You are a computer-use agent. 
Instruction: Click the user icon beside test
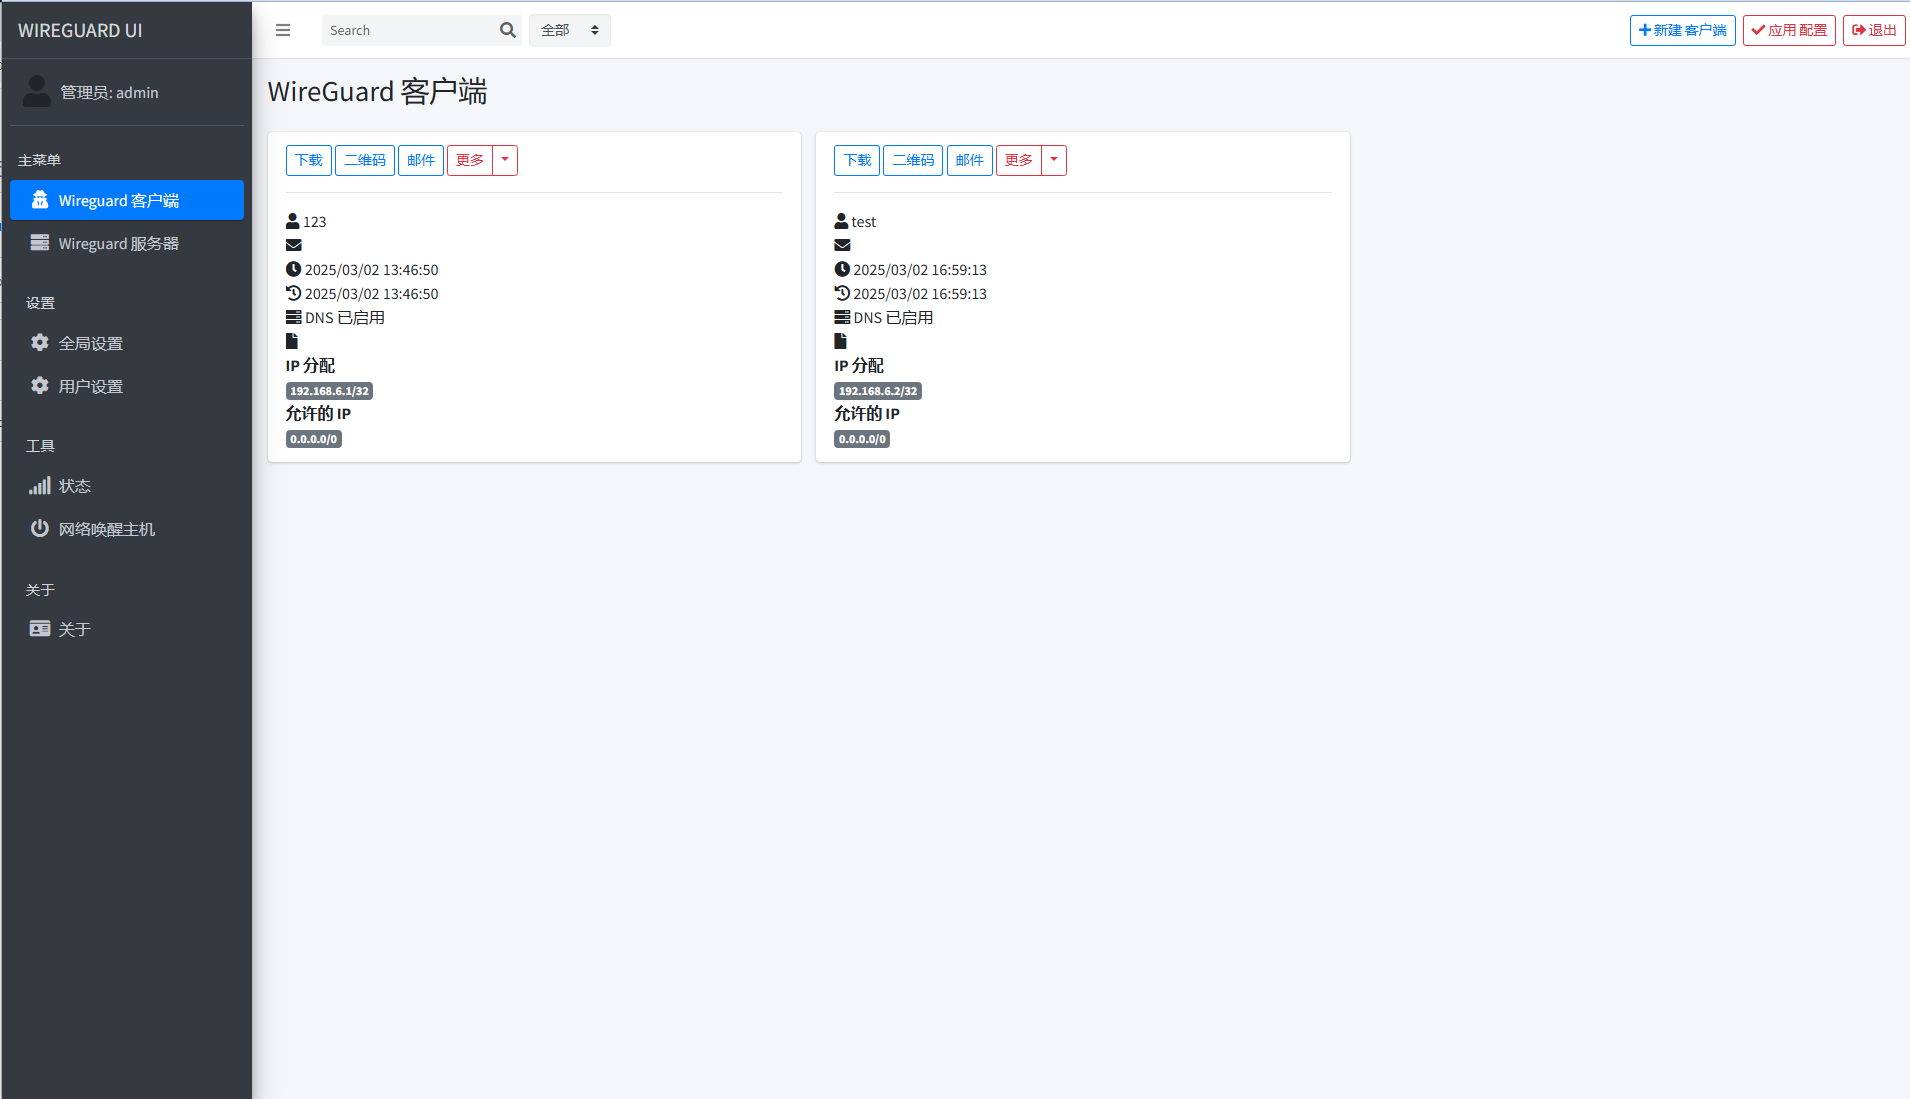[x=842, y=221]
